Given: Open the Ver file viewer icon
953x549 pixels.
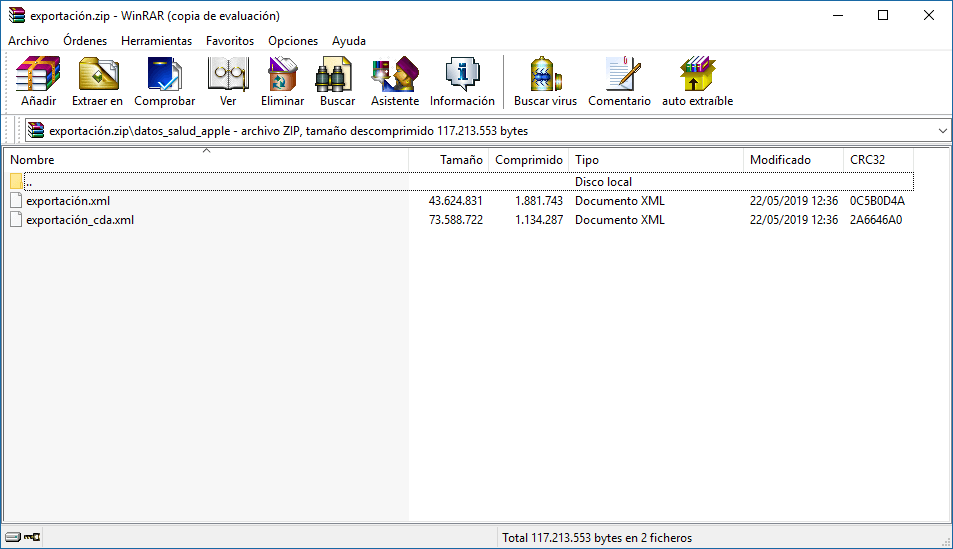Looking at the screenshot, I should pos(228,74).
